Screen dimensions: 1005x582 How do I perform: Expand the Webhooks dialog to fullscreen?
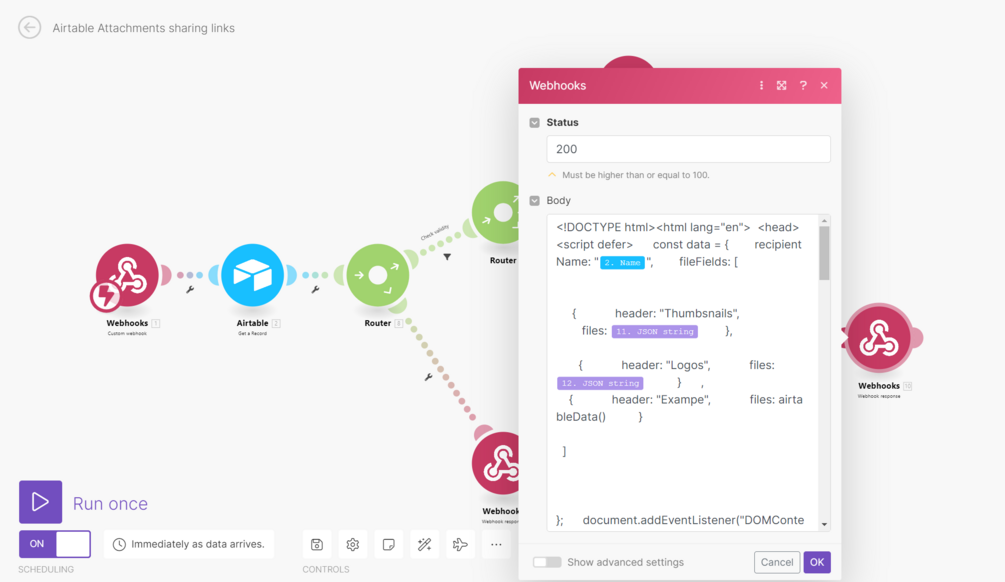(x=781, y=85)
